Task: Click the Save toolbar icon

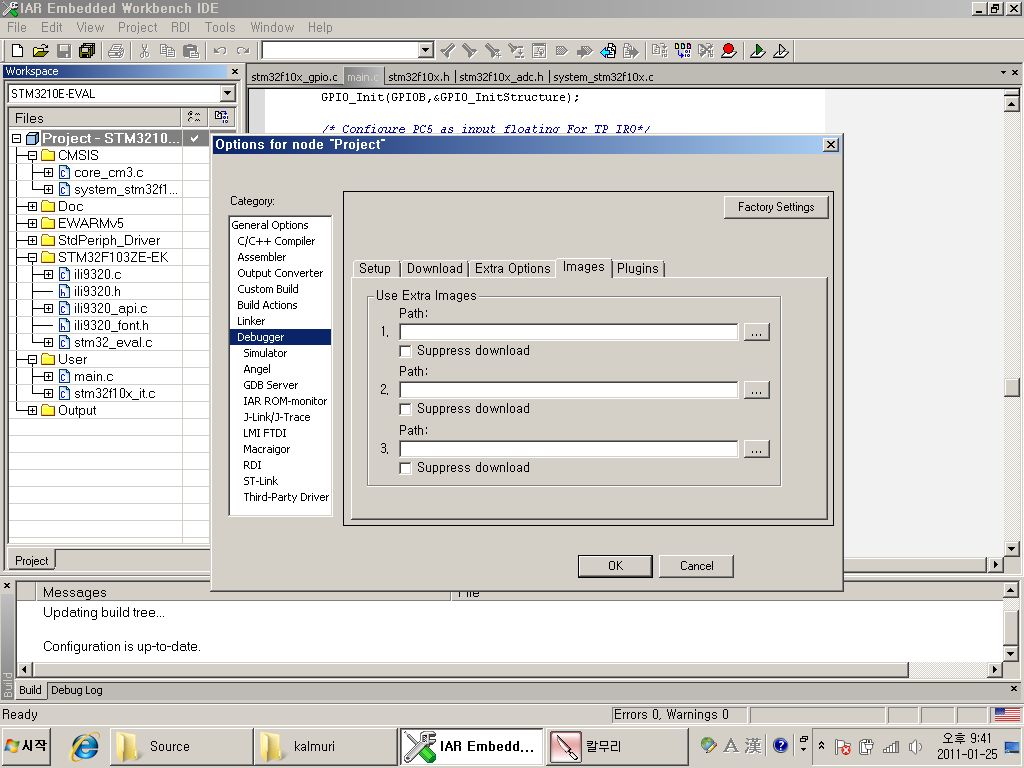Action: click(x=64, y=51)
